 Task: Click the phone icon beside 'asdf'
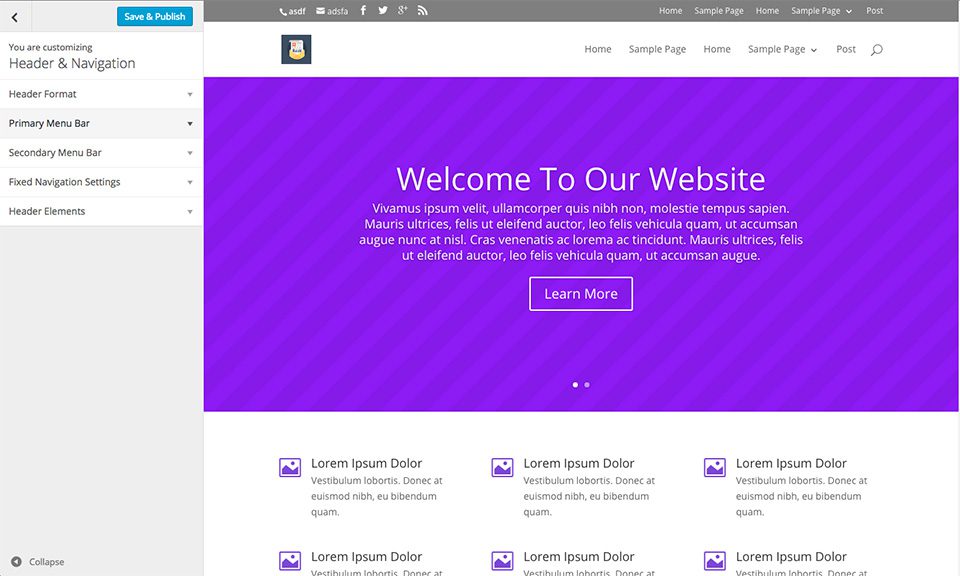[x=281, y=10]
